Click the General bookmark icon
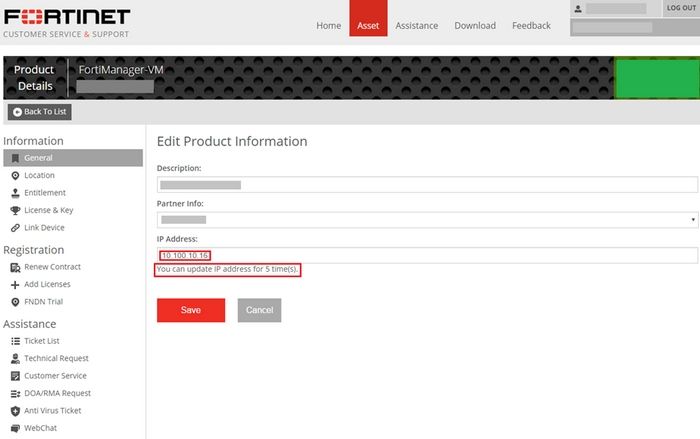 click(x=15, y=158)
